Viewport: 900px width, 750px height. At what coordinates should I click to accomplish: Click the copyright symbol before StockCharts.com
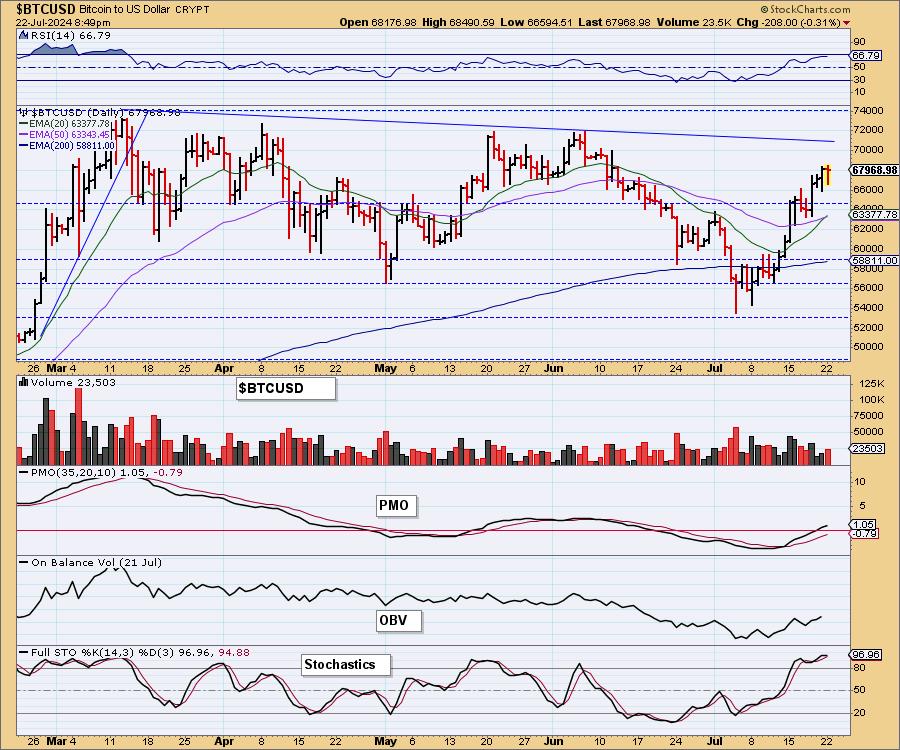765,9
